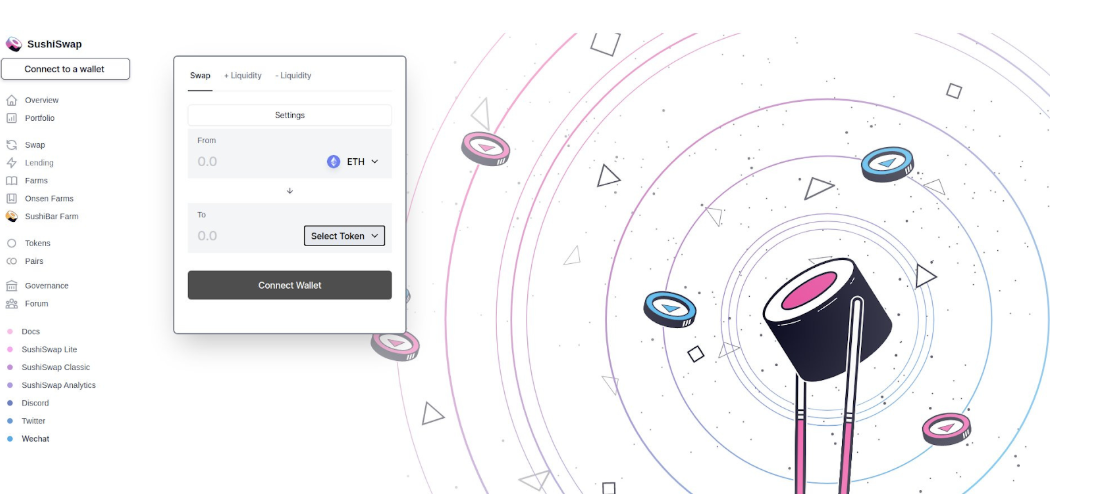
Task: Open the Docs link
Action: pyautogui.click(x=30, y=331)
